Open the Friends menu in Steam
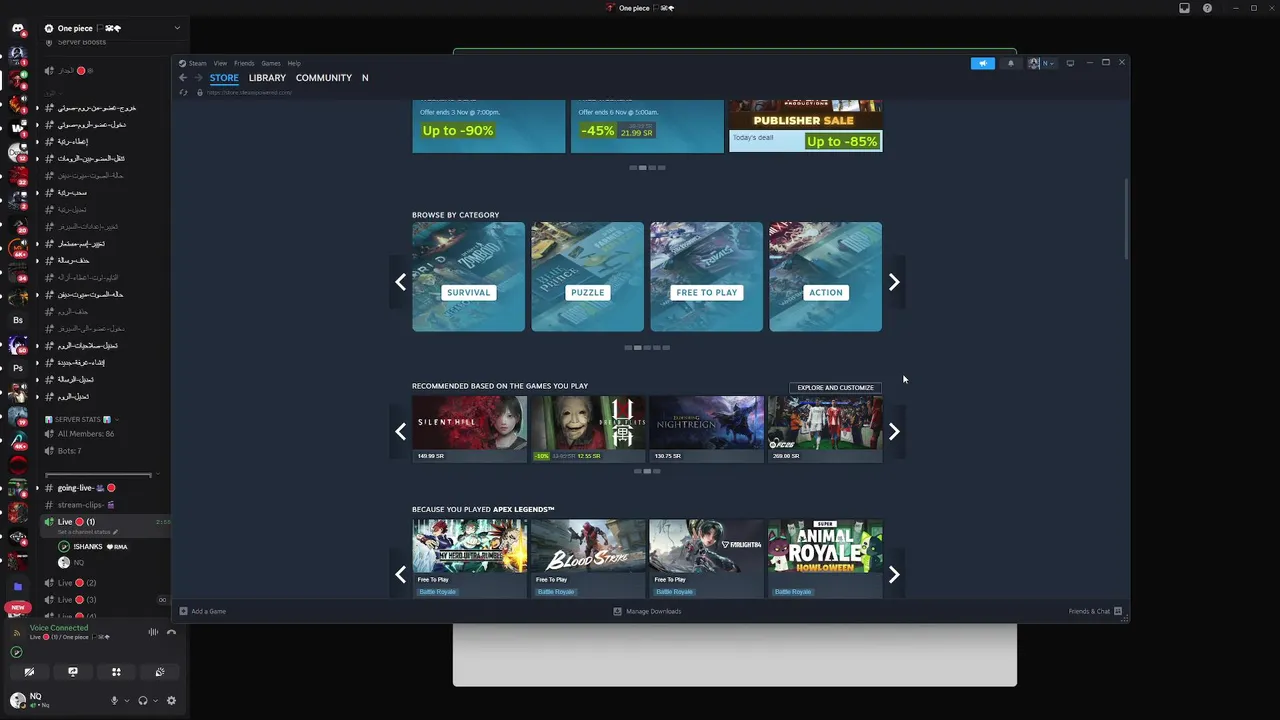Viewport: 1280px width, 720px height. point(244,63)
